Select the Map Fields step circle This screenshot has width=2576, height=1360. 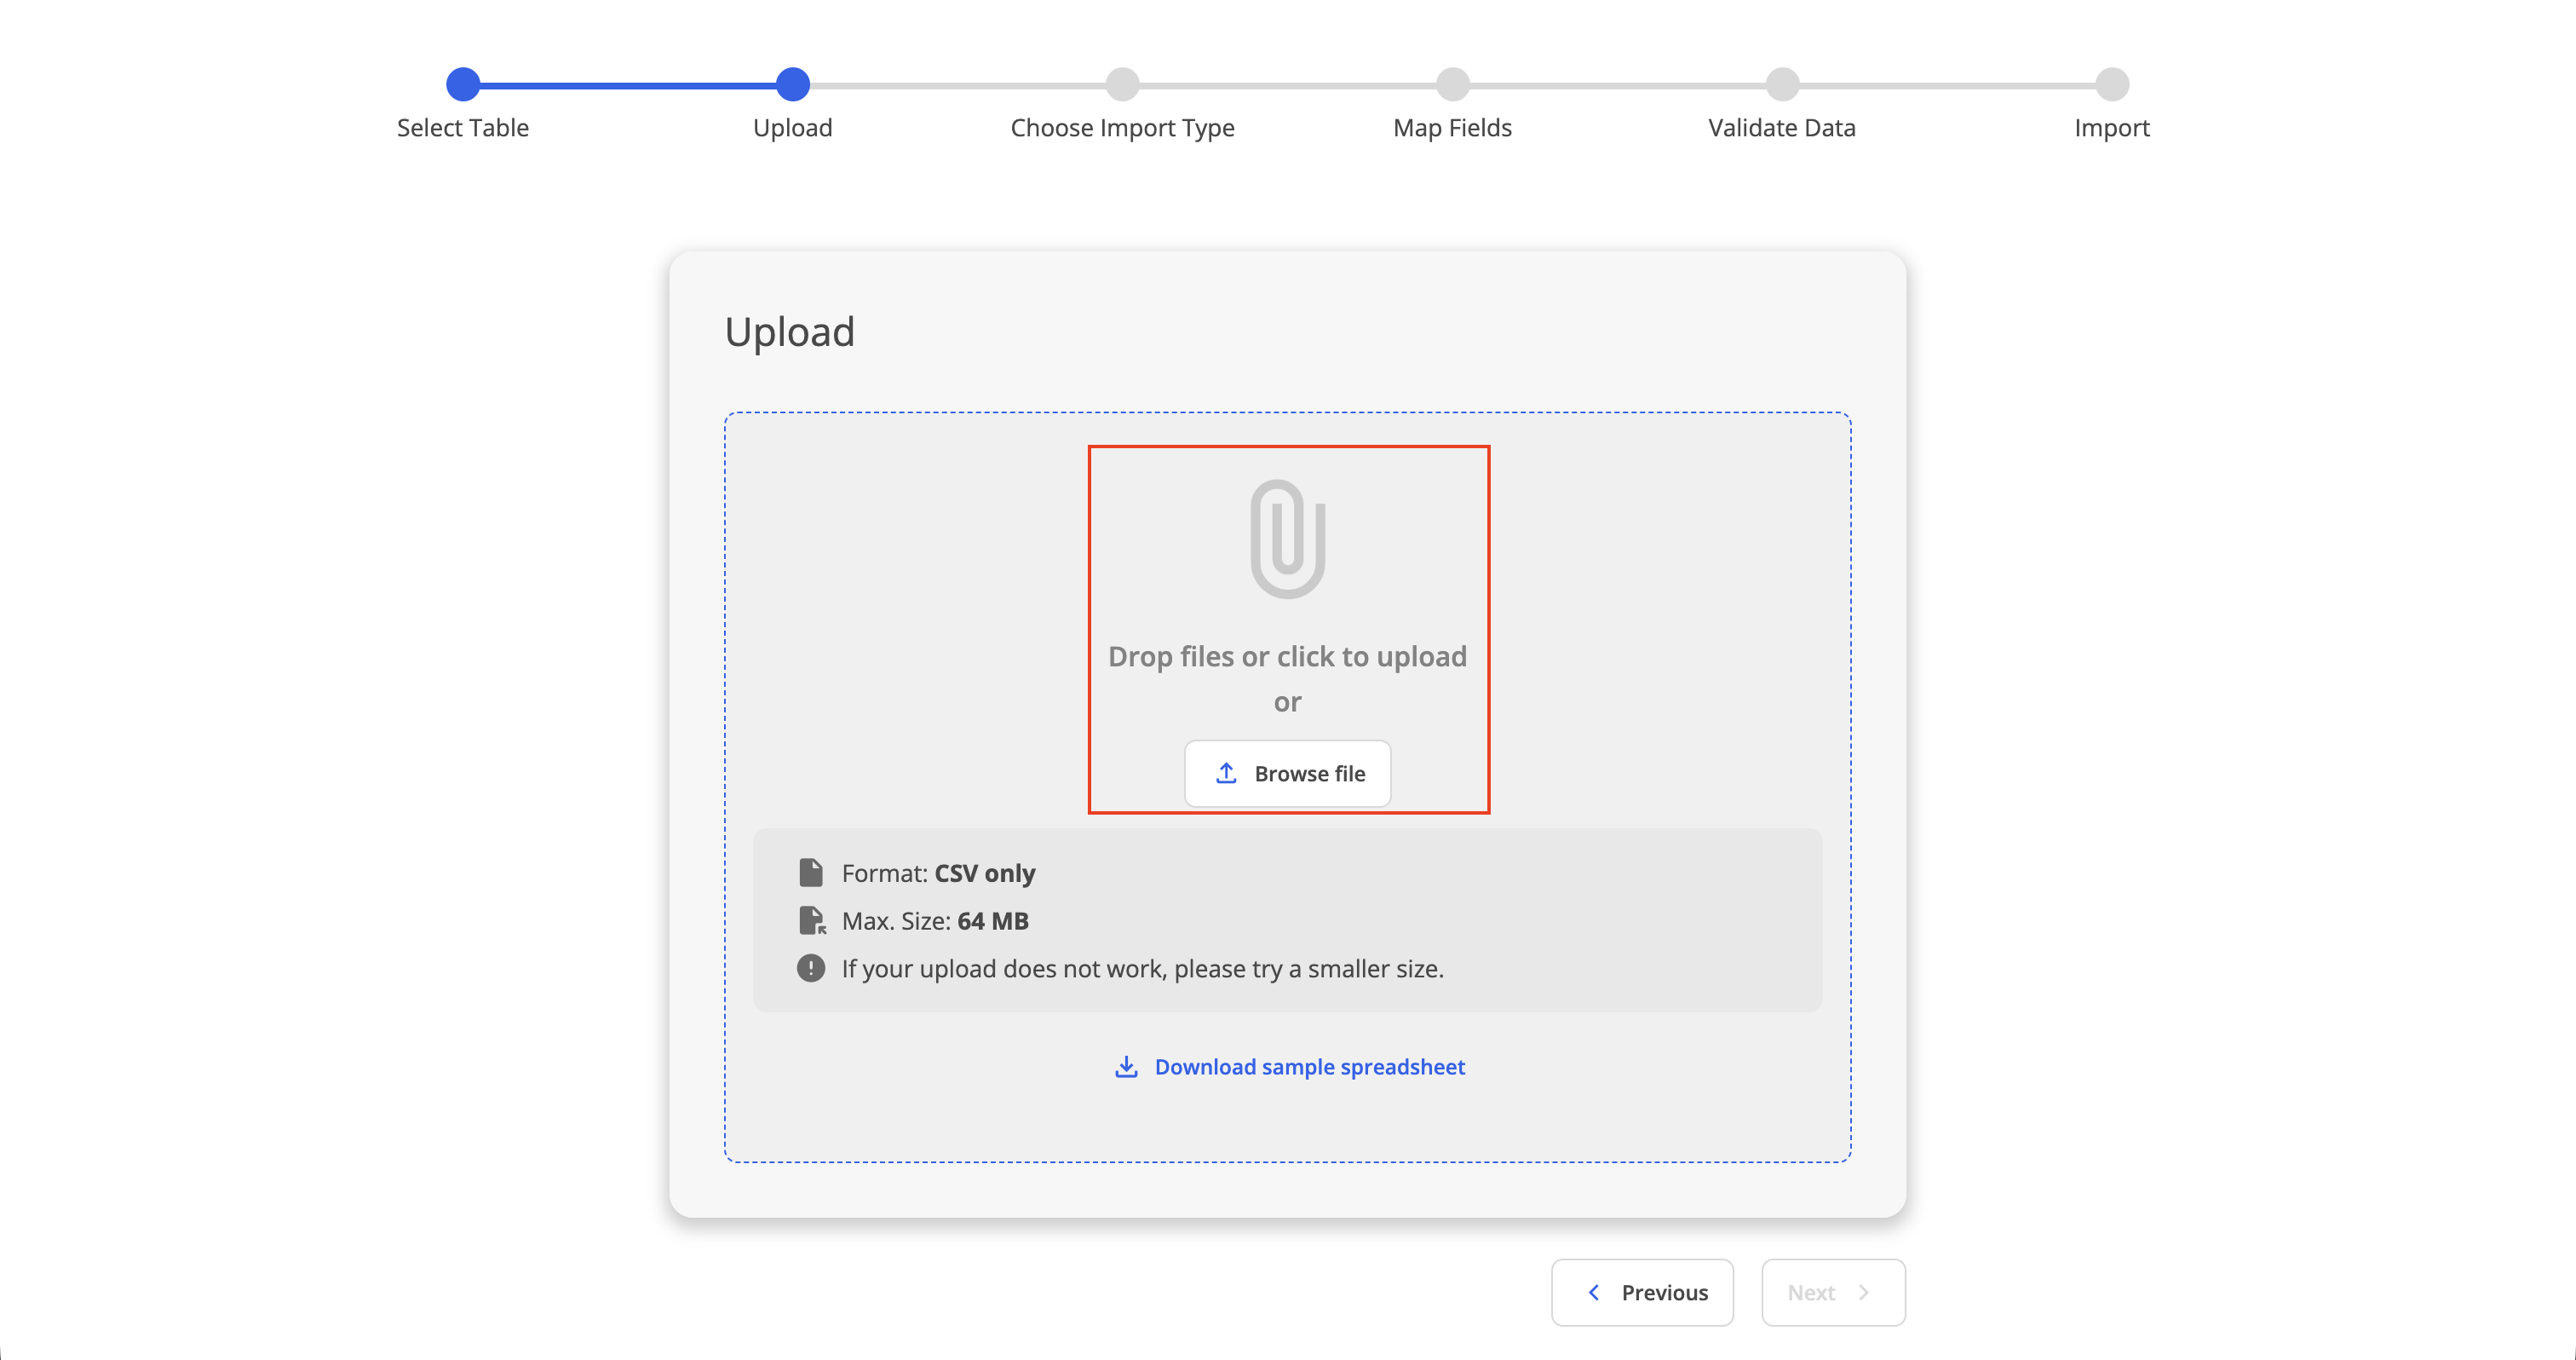1453,85
